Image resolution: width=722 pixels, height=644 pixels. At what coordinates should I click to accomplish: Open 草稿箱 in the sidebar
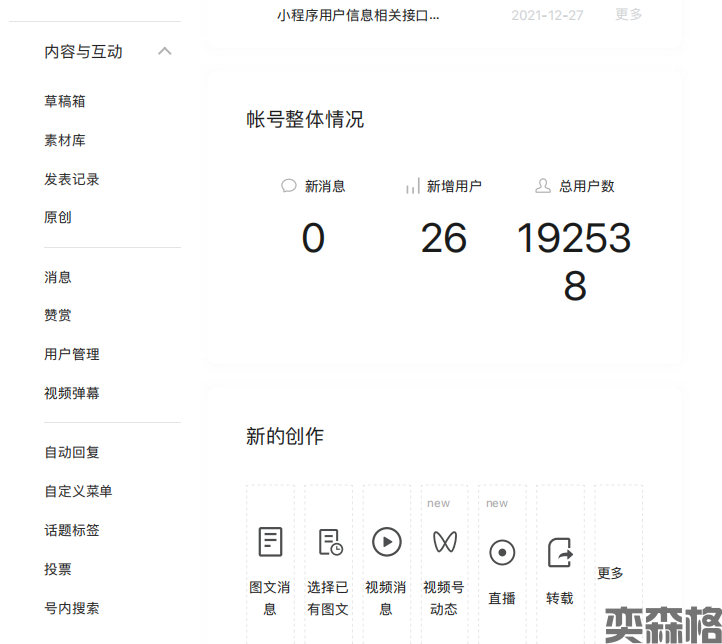tap(65, 101)
